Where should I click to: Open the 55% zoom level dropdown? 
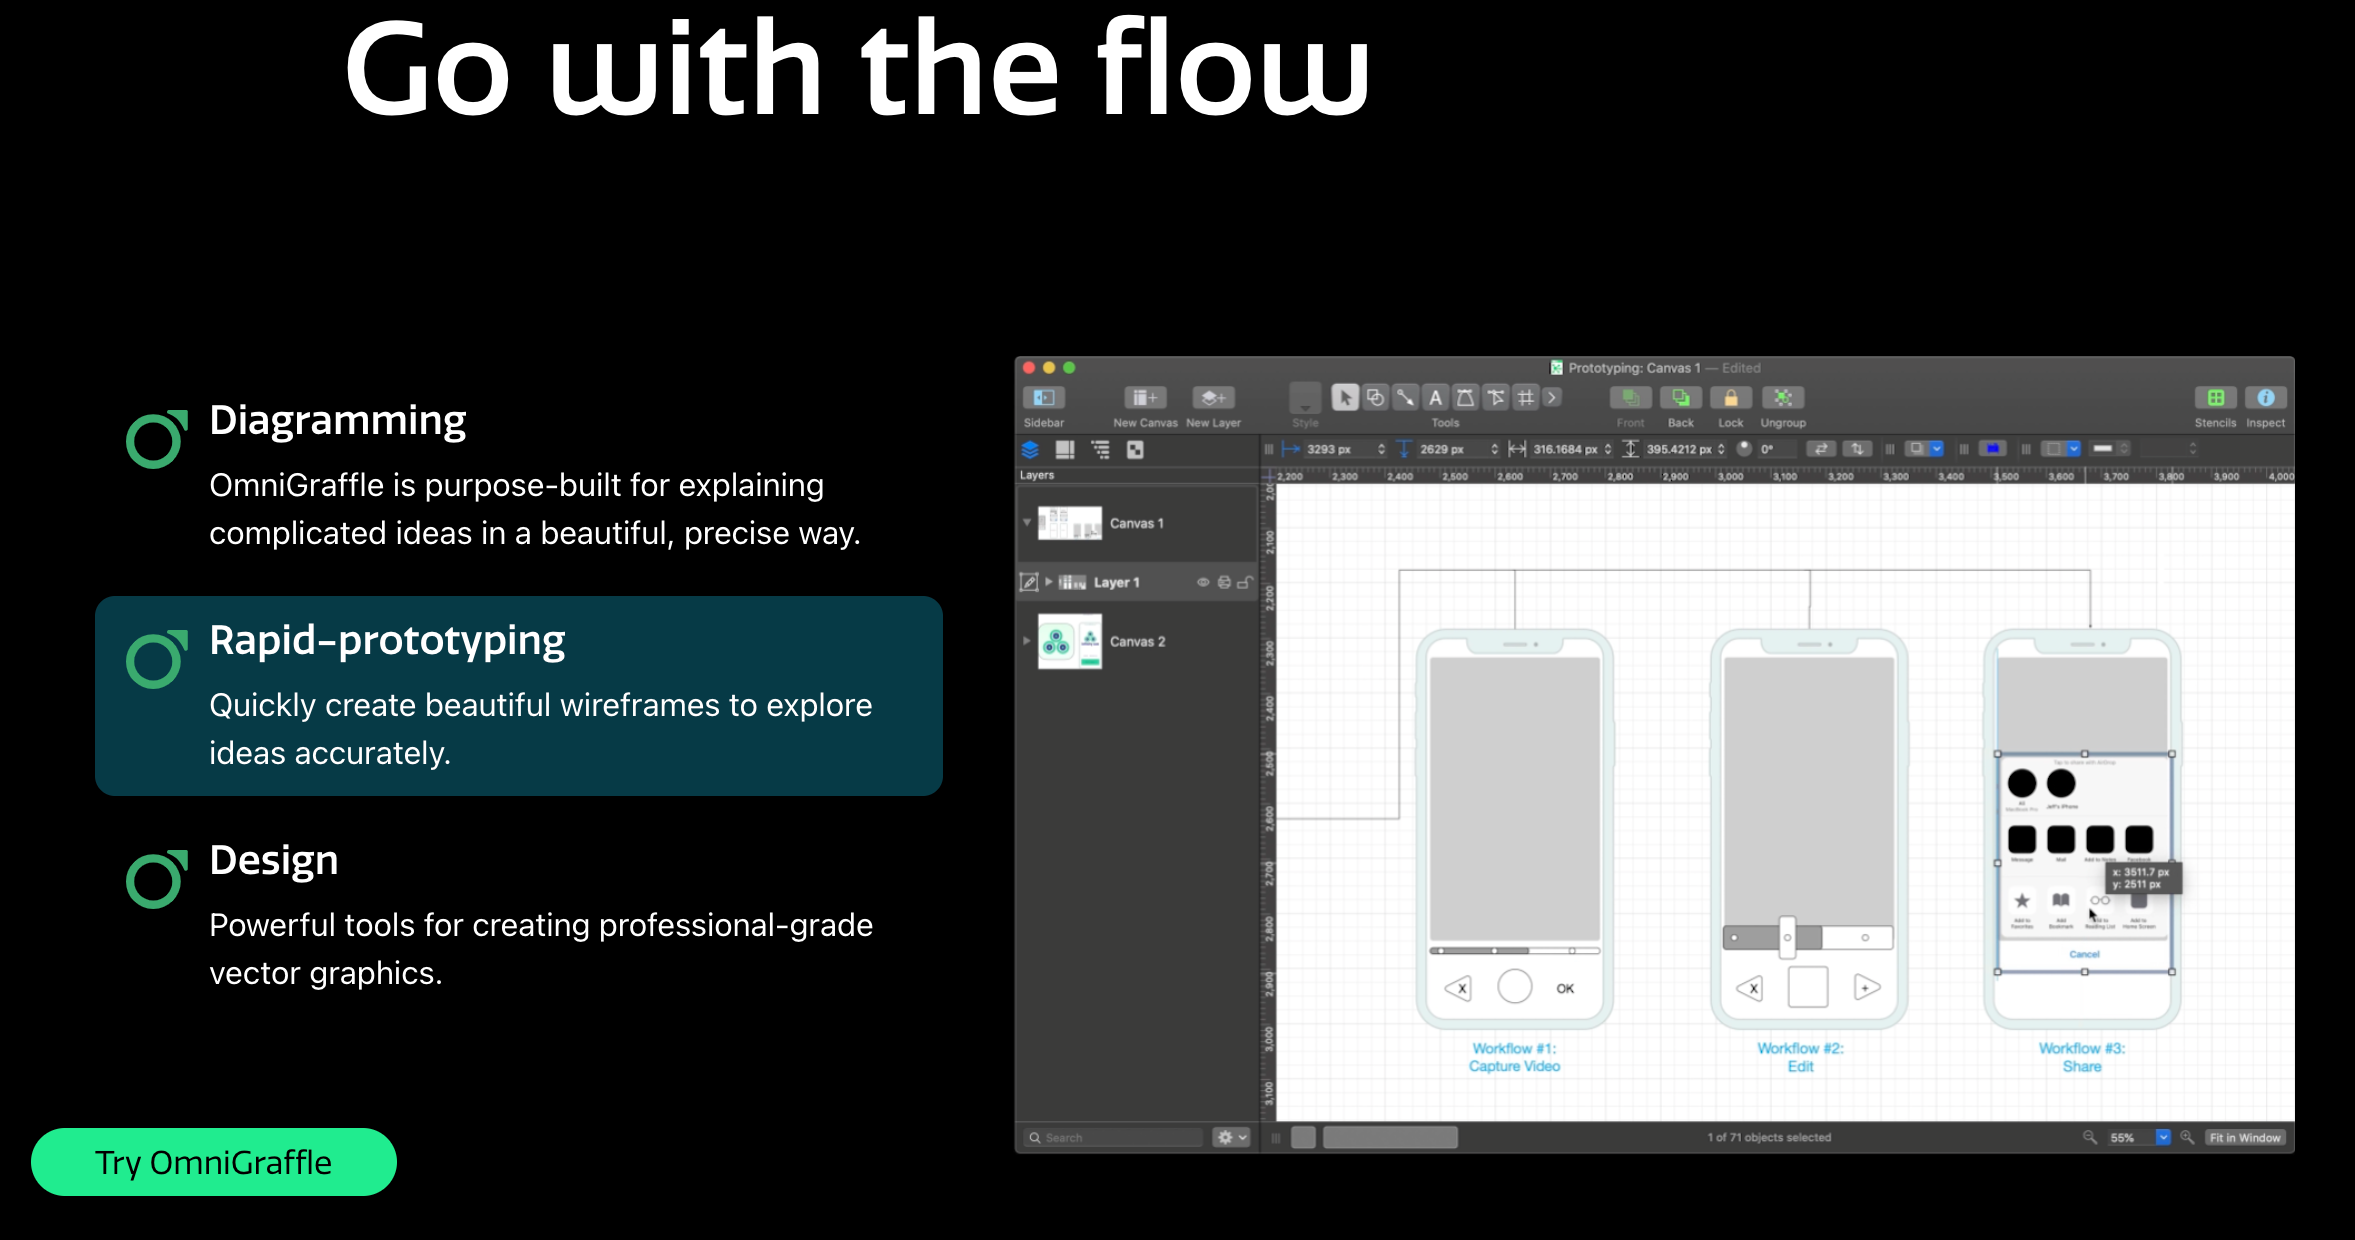click(2163, 1137)
